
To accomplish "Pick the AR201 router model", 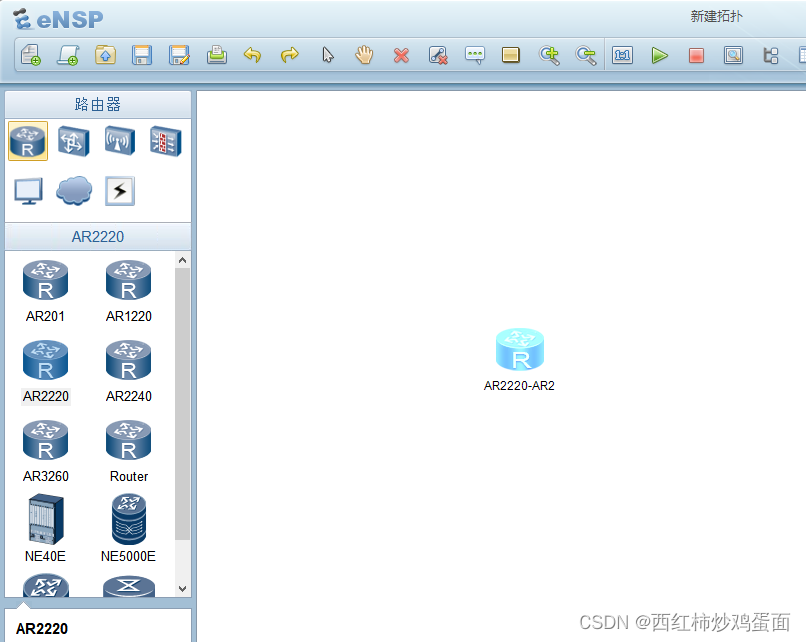I will [45, 291].
